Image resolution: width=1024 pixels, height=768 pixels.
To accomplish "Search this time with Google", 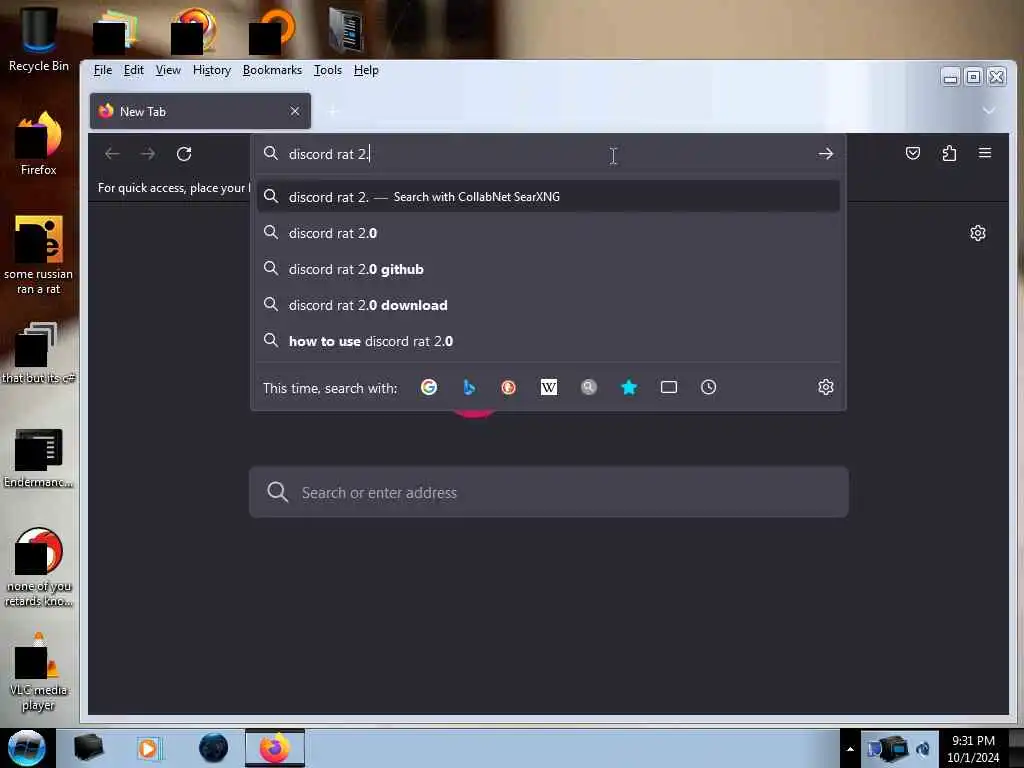I will (x=429, y=387).
